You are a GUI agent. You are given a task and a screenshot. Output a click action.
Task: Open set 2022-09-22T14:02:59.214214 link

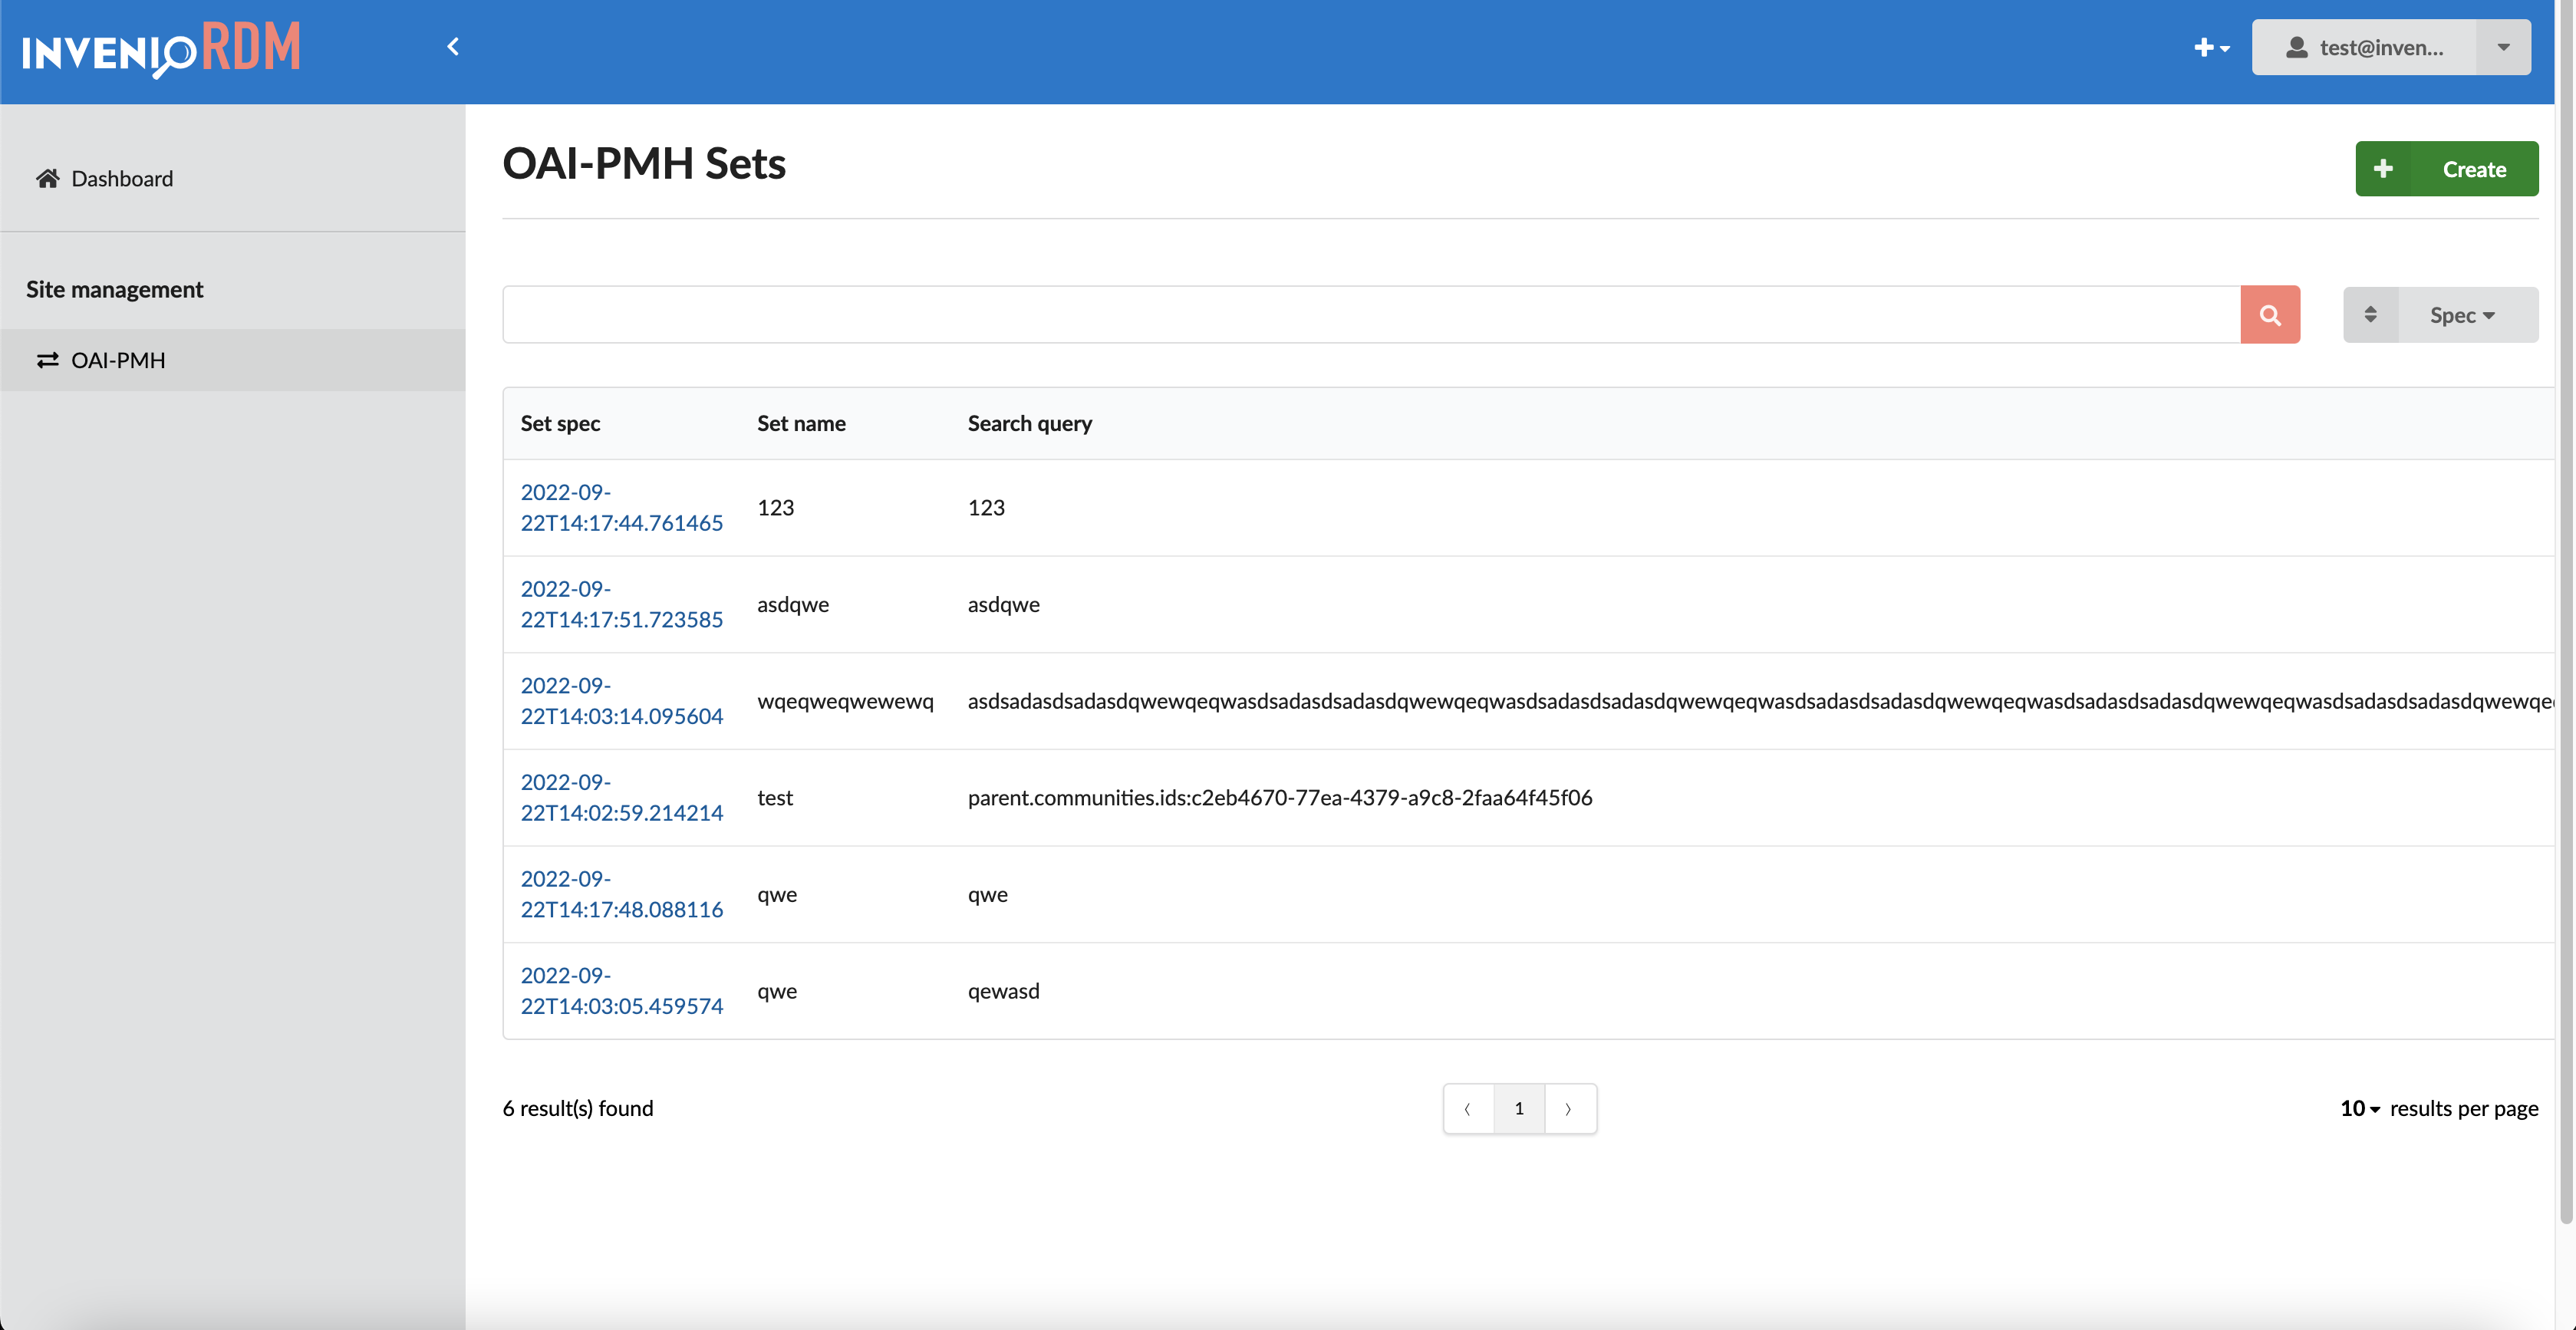(621, 797)
